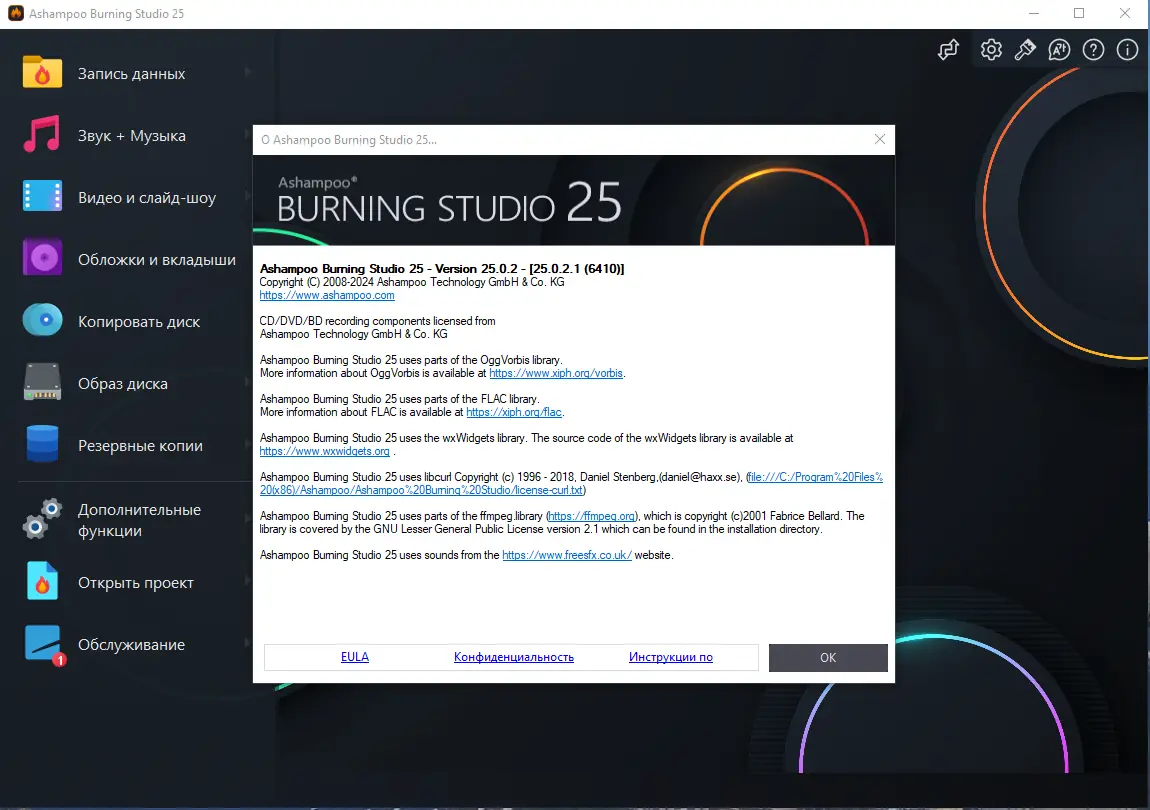Image resolution: width=1150 pixels, height=810 pixels.
Task: Click the Инструкции по link
Action: [670, 657]
